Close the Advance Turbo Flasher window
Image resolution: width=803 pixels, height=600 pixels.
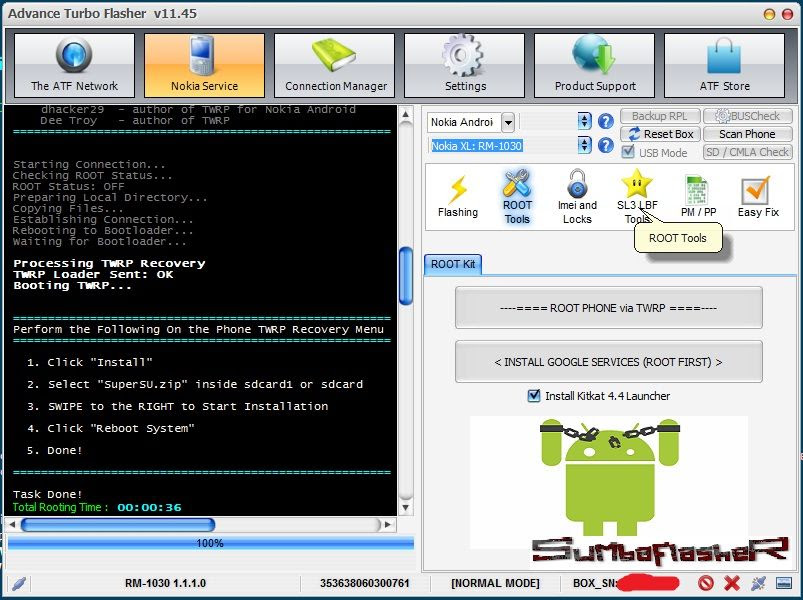click(x=787, y=14)
